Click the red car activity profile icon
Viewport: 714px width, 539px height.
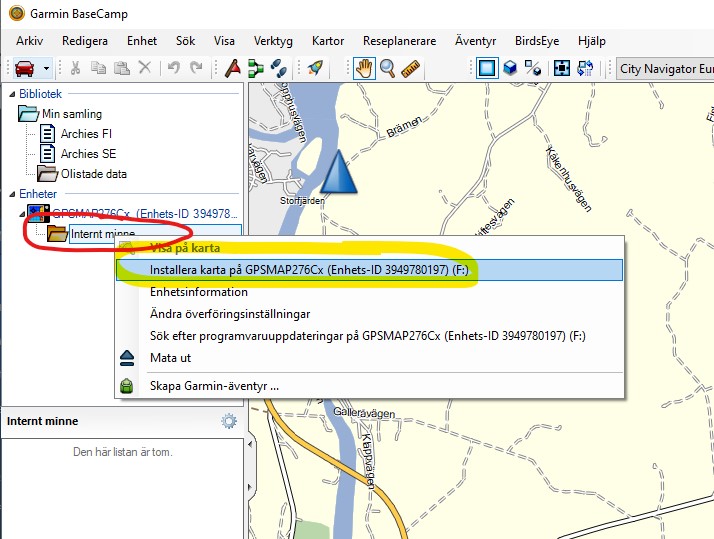click(24, 68)
